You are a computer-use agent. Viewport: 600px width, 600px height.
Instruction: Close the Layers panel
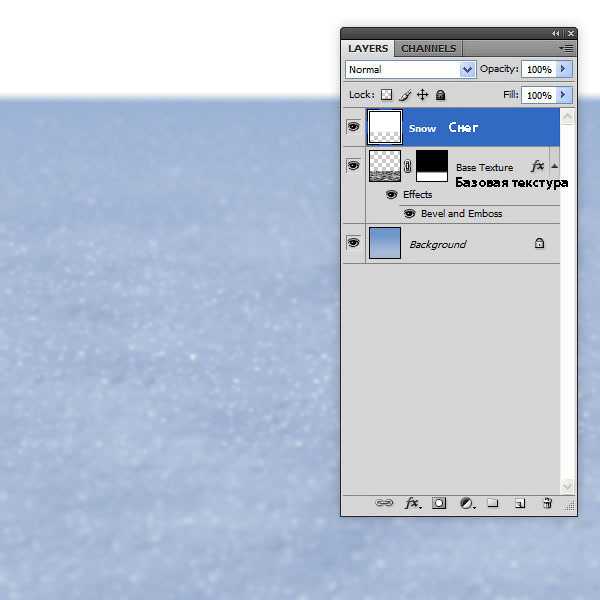click(x=571, y=34)
